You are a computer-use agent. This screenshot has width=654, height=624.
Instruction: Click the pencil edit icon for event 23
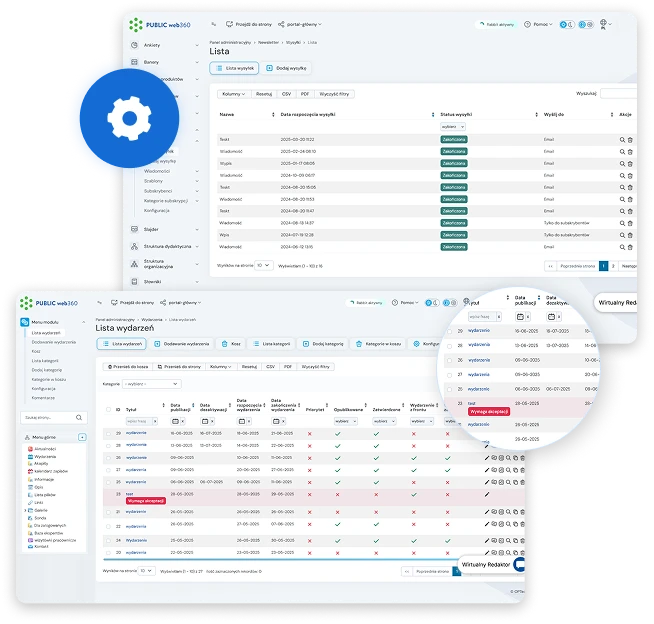click(488, 495)
